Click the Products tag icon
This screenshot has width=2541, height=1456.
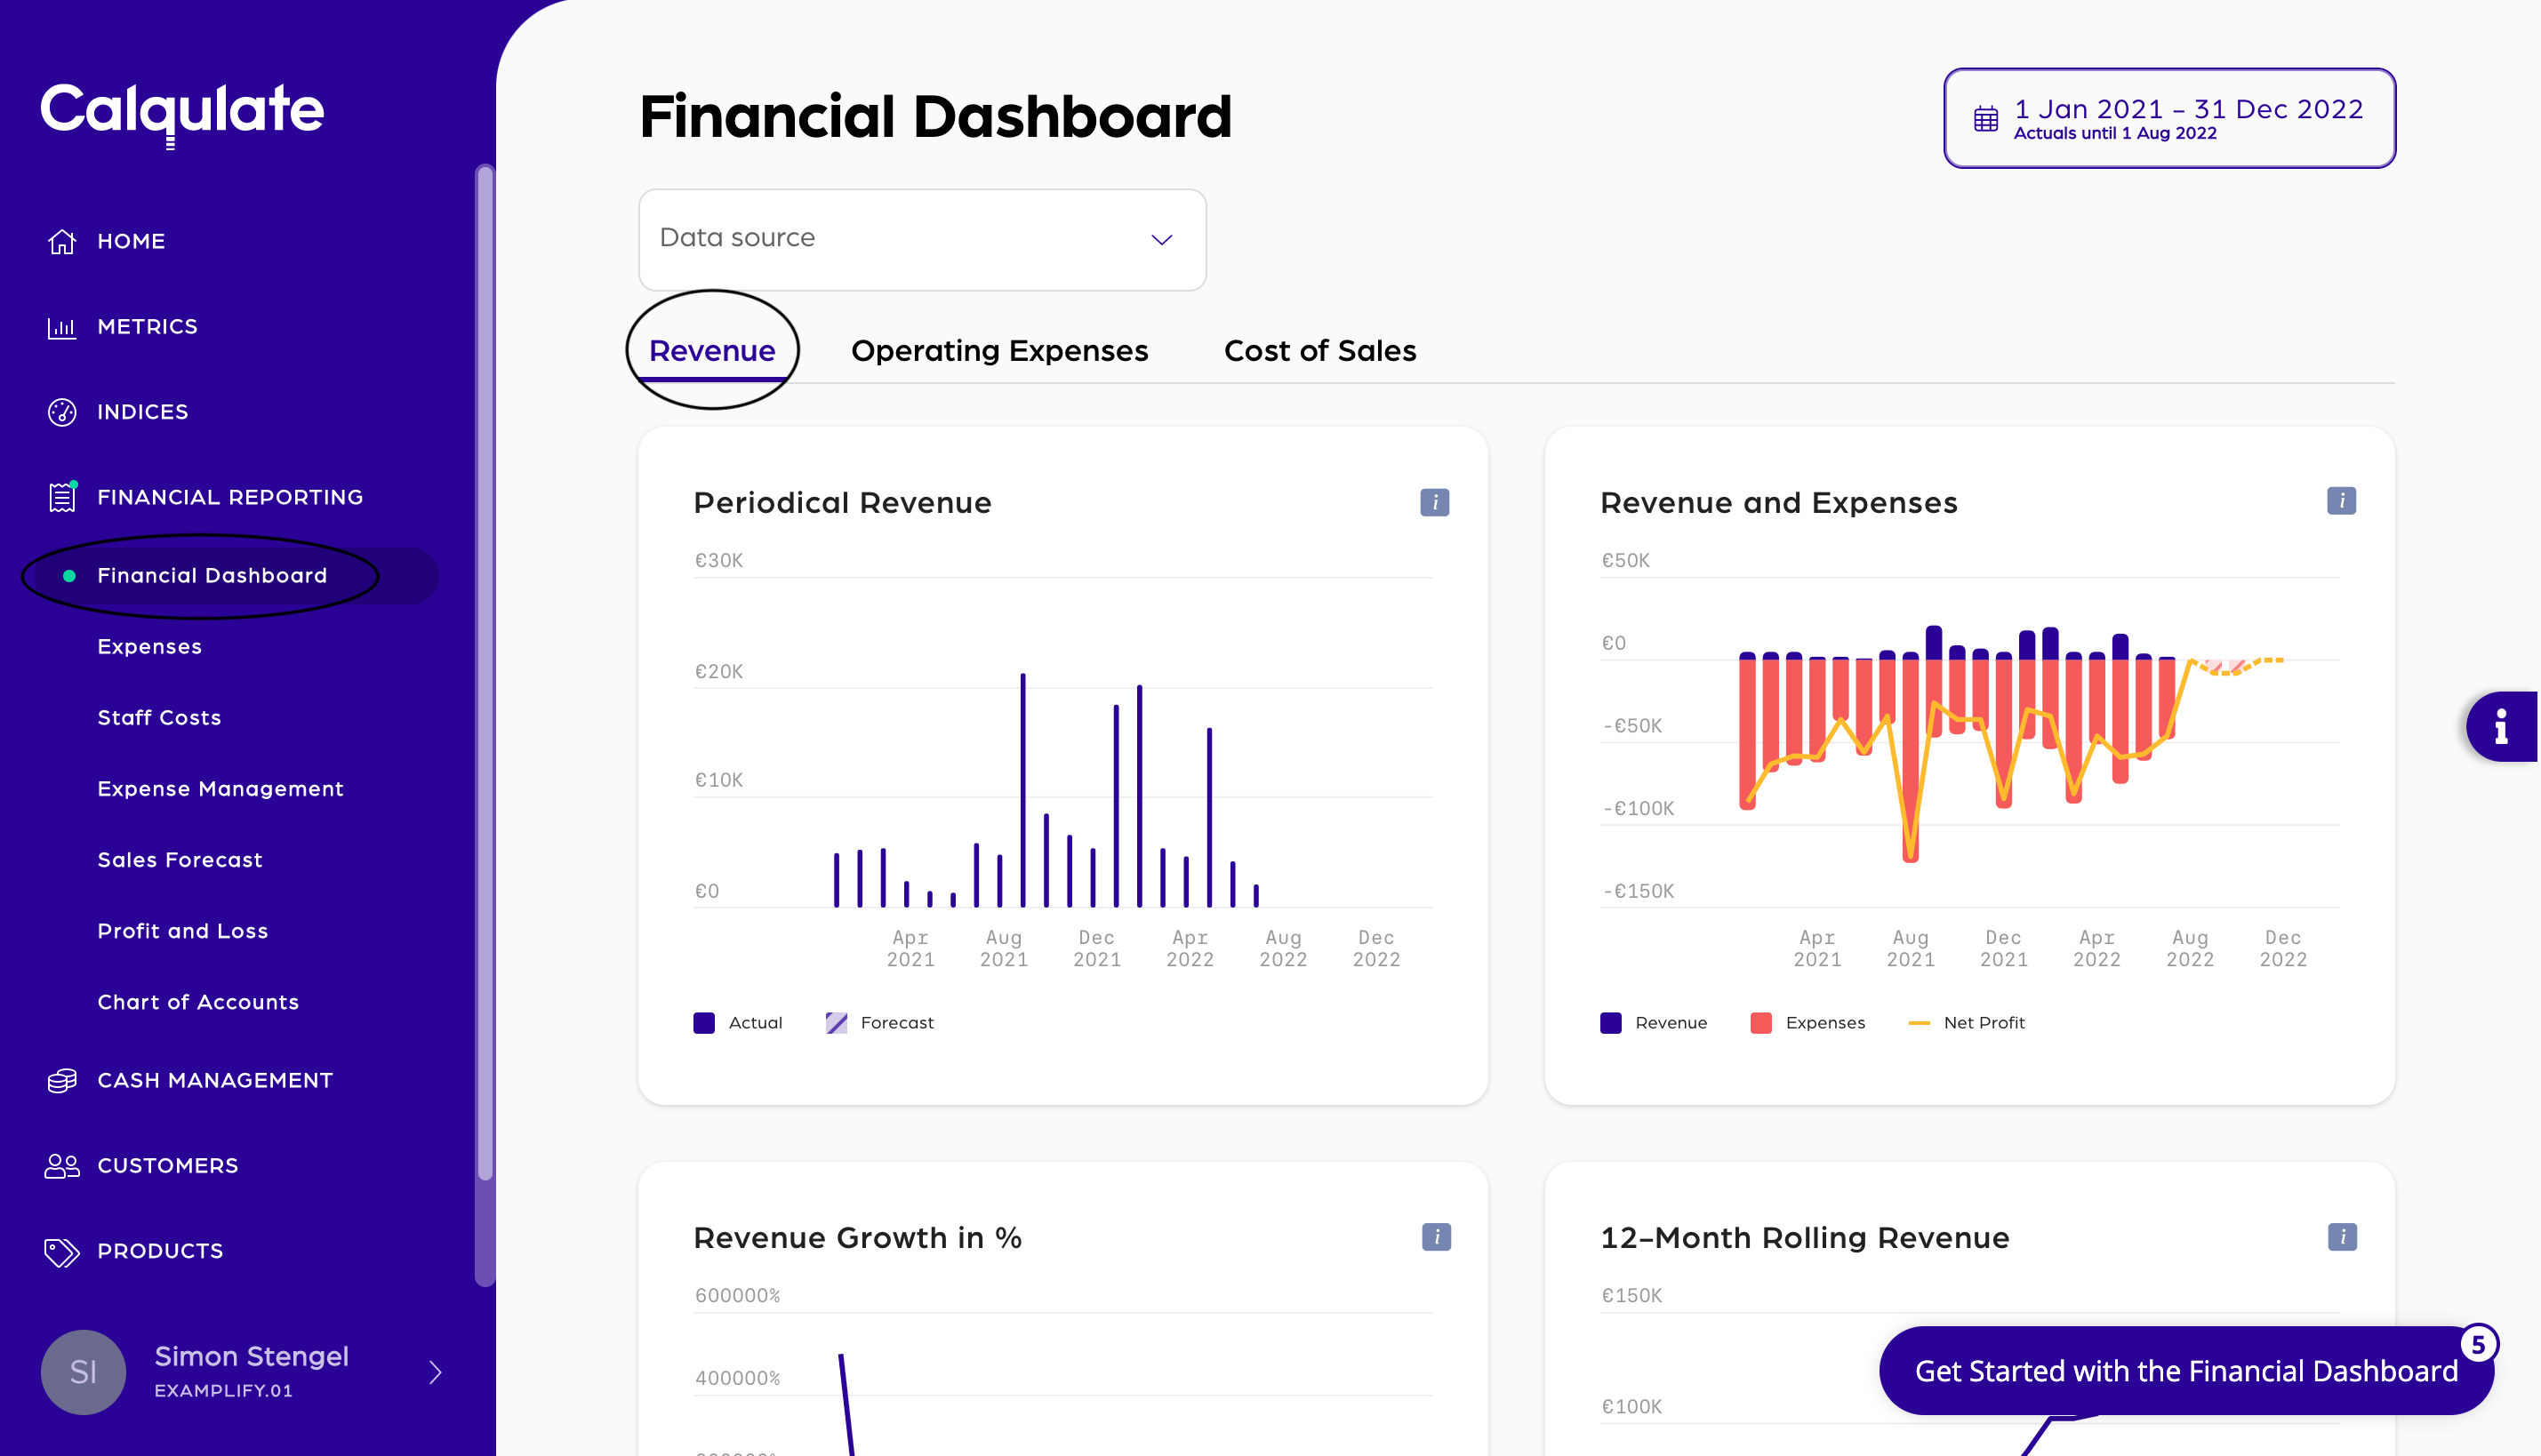point(62,1251)
